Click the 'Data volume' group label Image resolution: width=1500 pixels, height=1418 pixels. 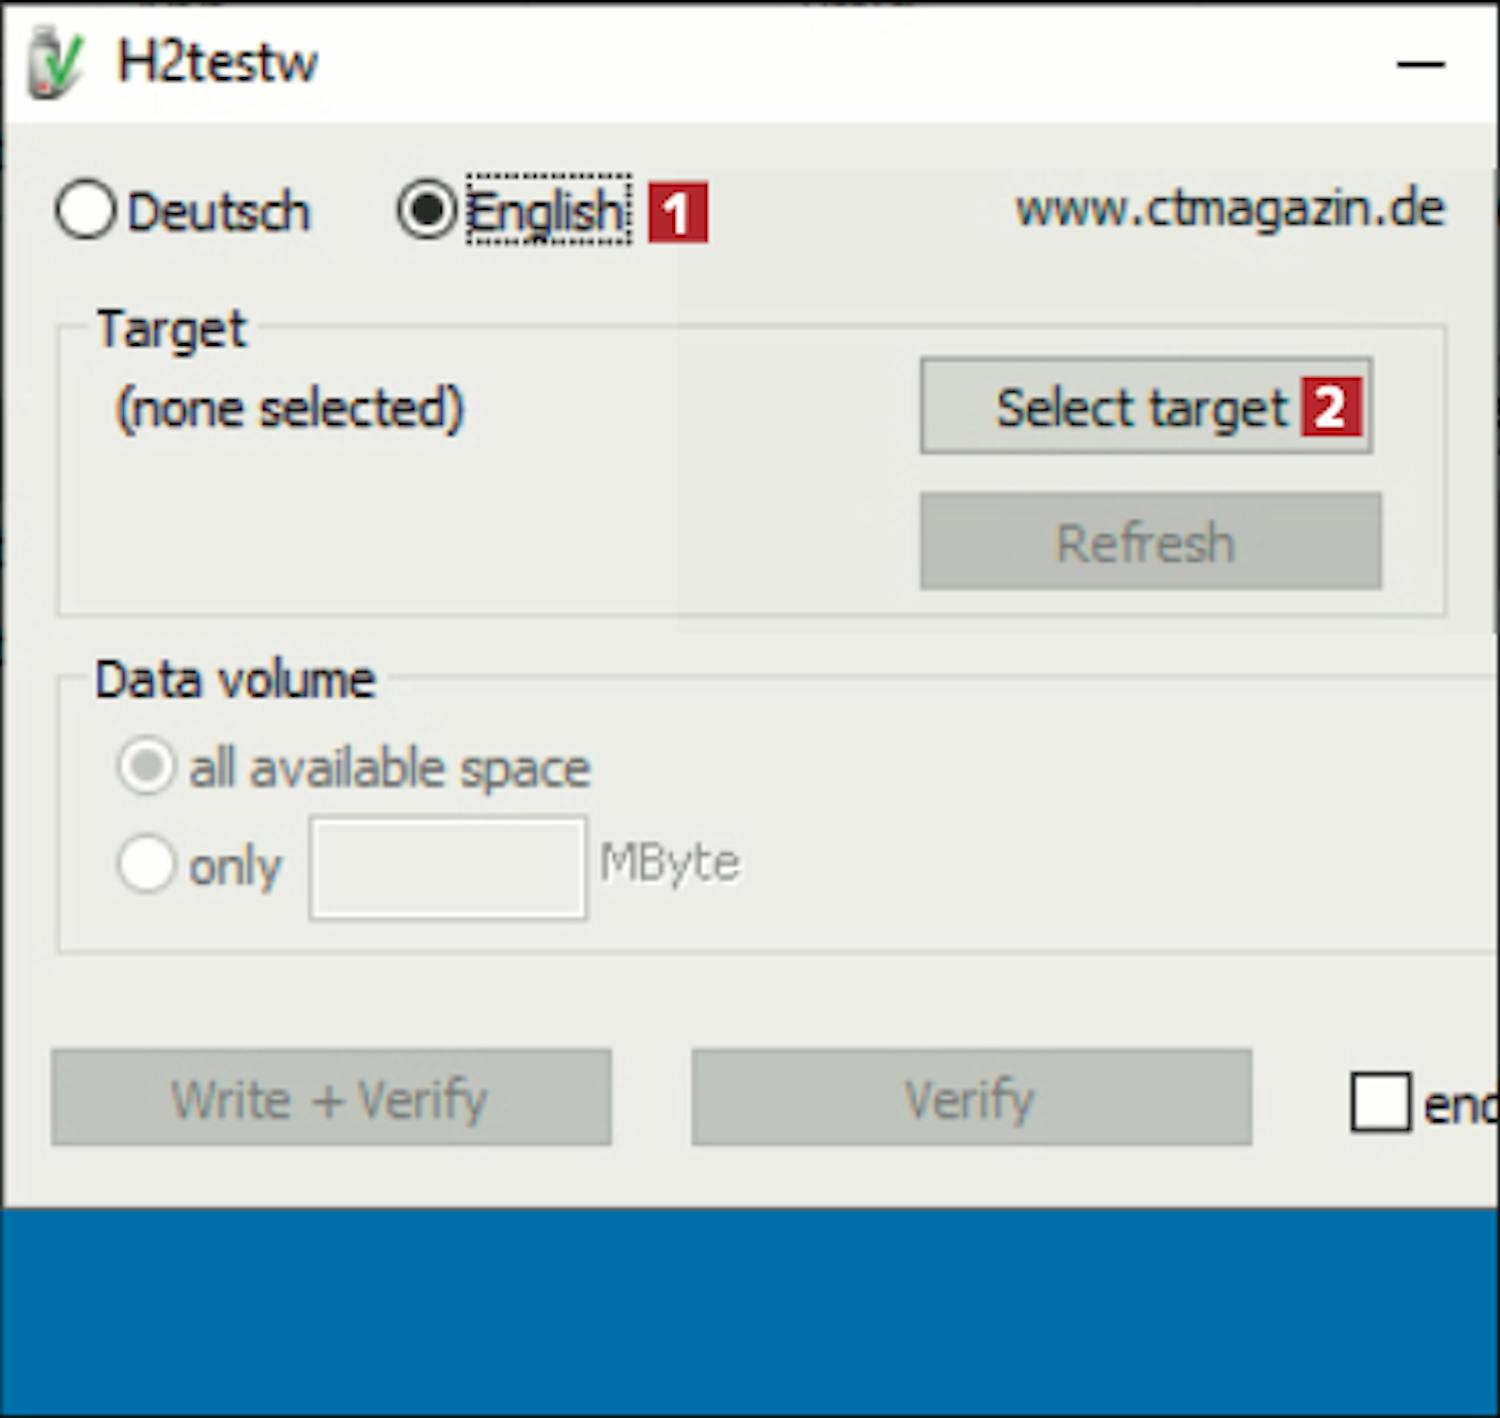click(x=235, y=680)
